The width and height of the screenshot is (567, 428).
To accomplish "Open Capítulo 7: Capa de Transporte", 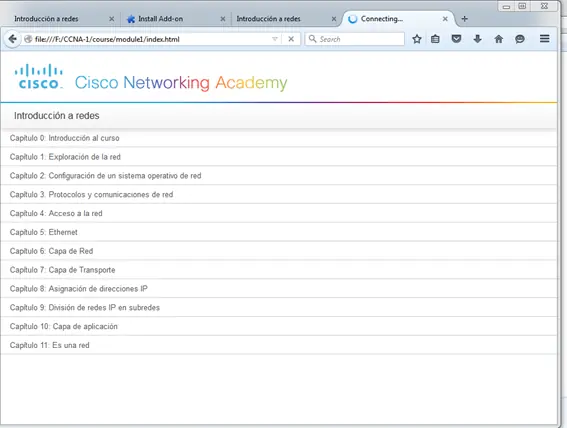I will tap(278, 270).
